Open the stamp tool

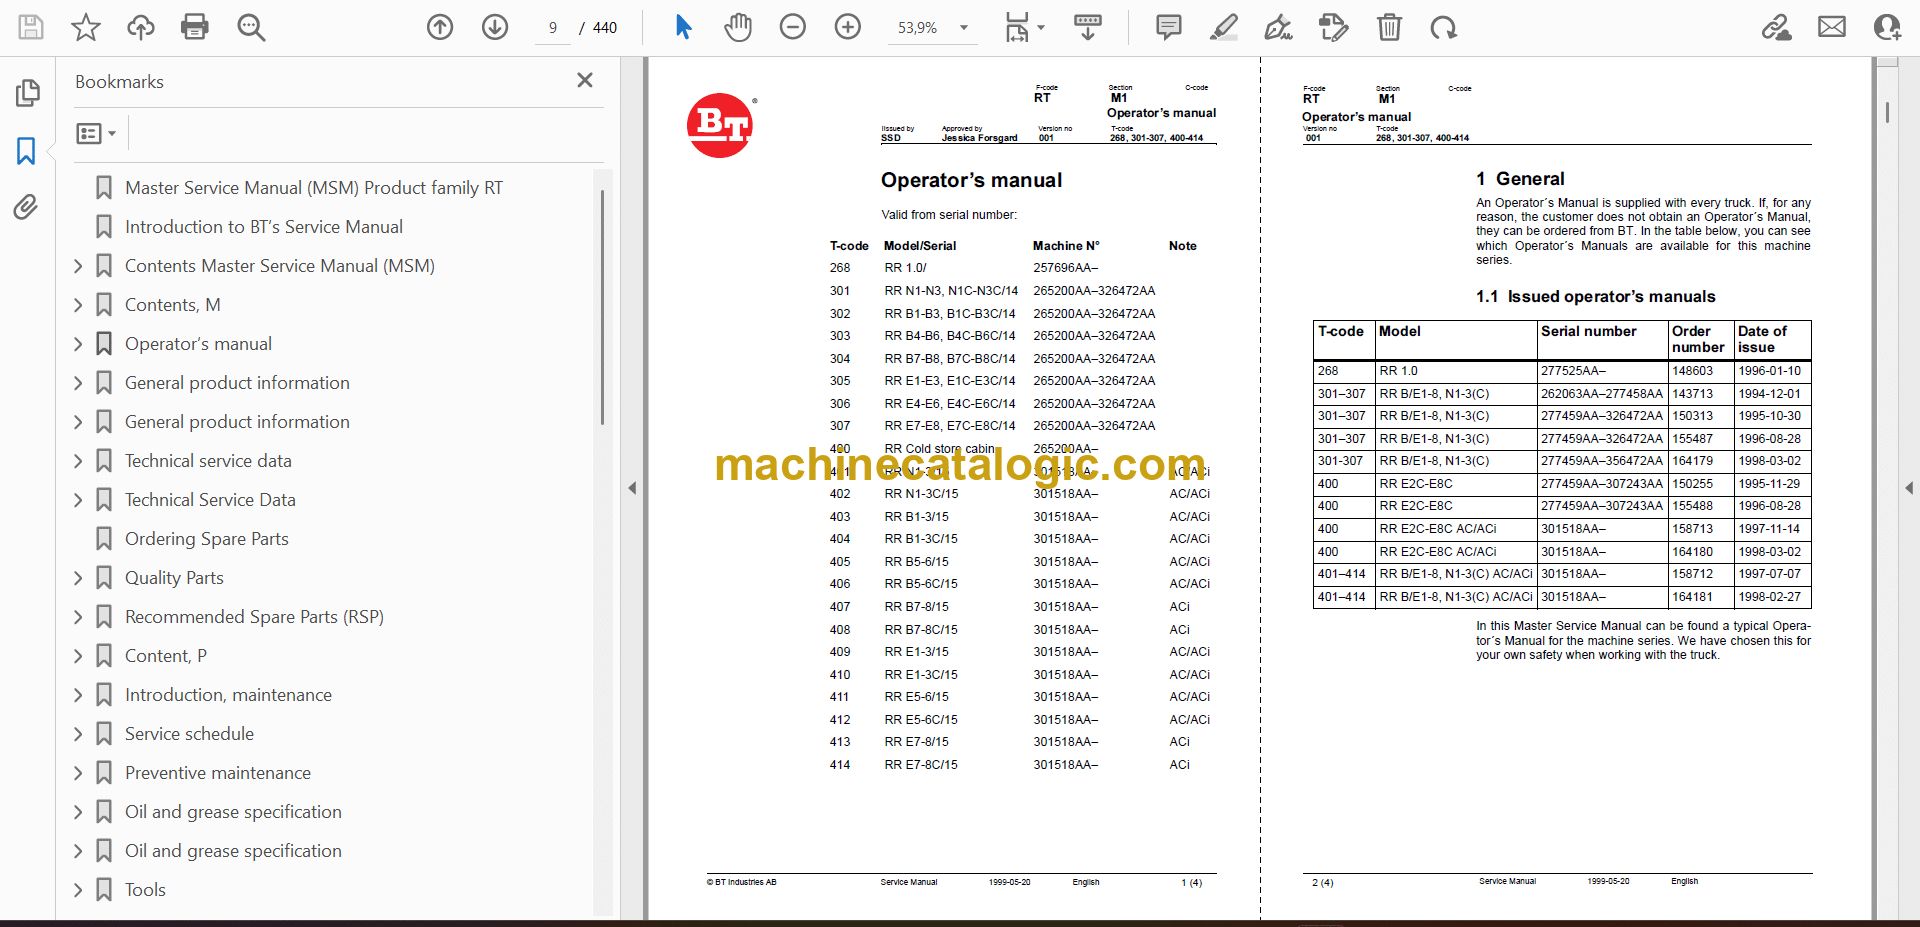click(1333, 27)
